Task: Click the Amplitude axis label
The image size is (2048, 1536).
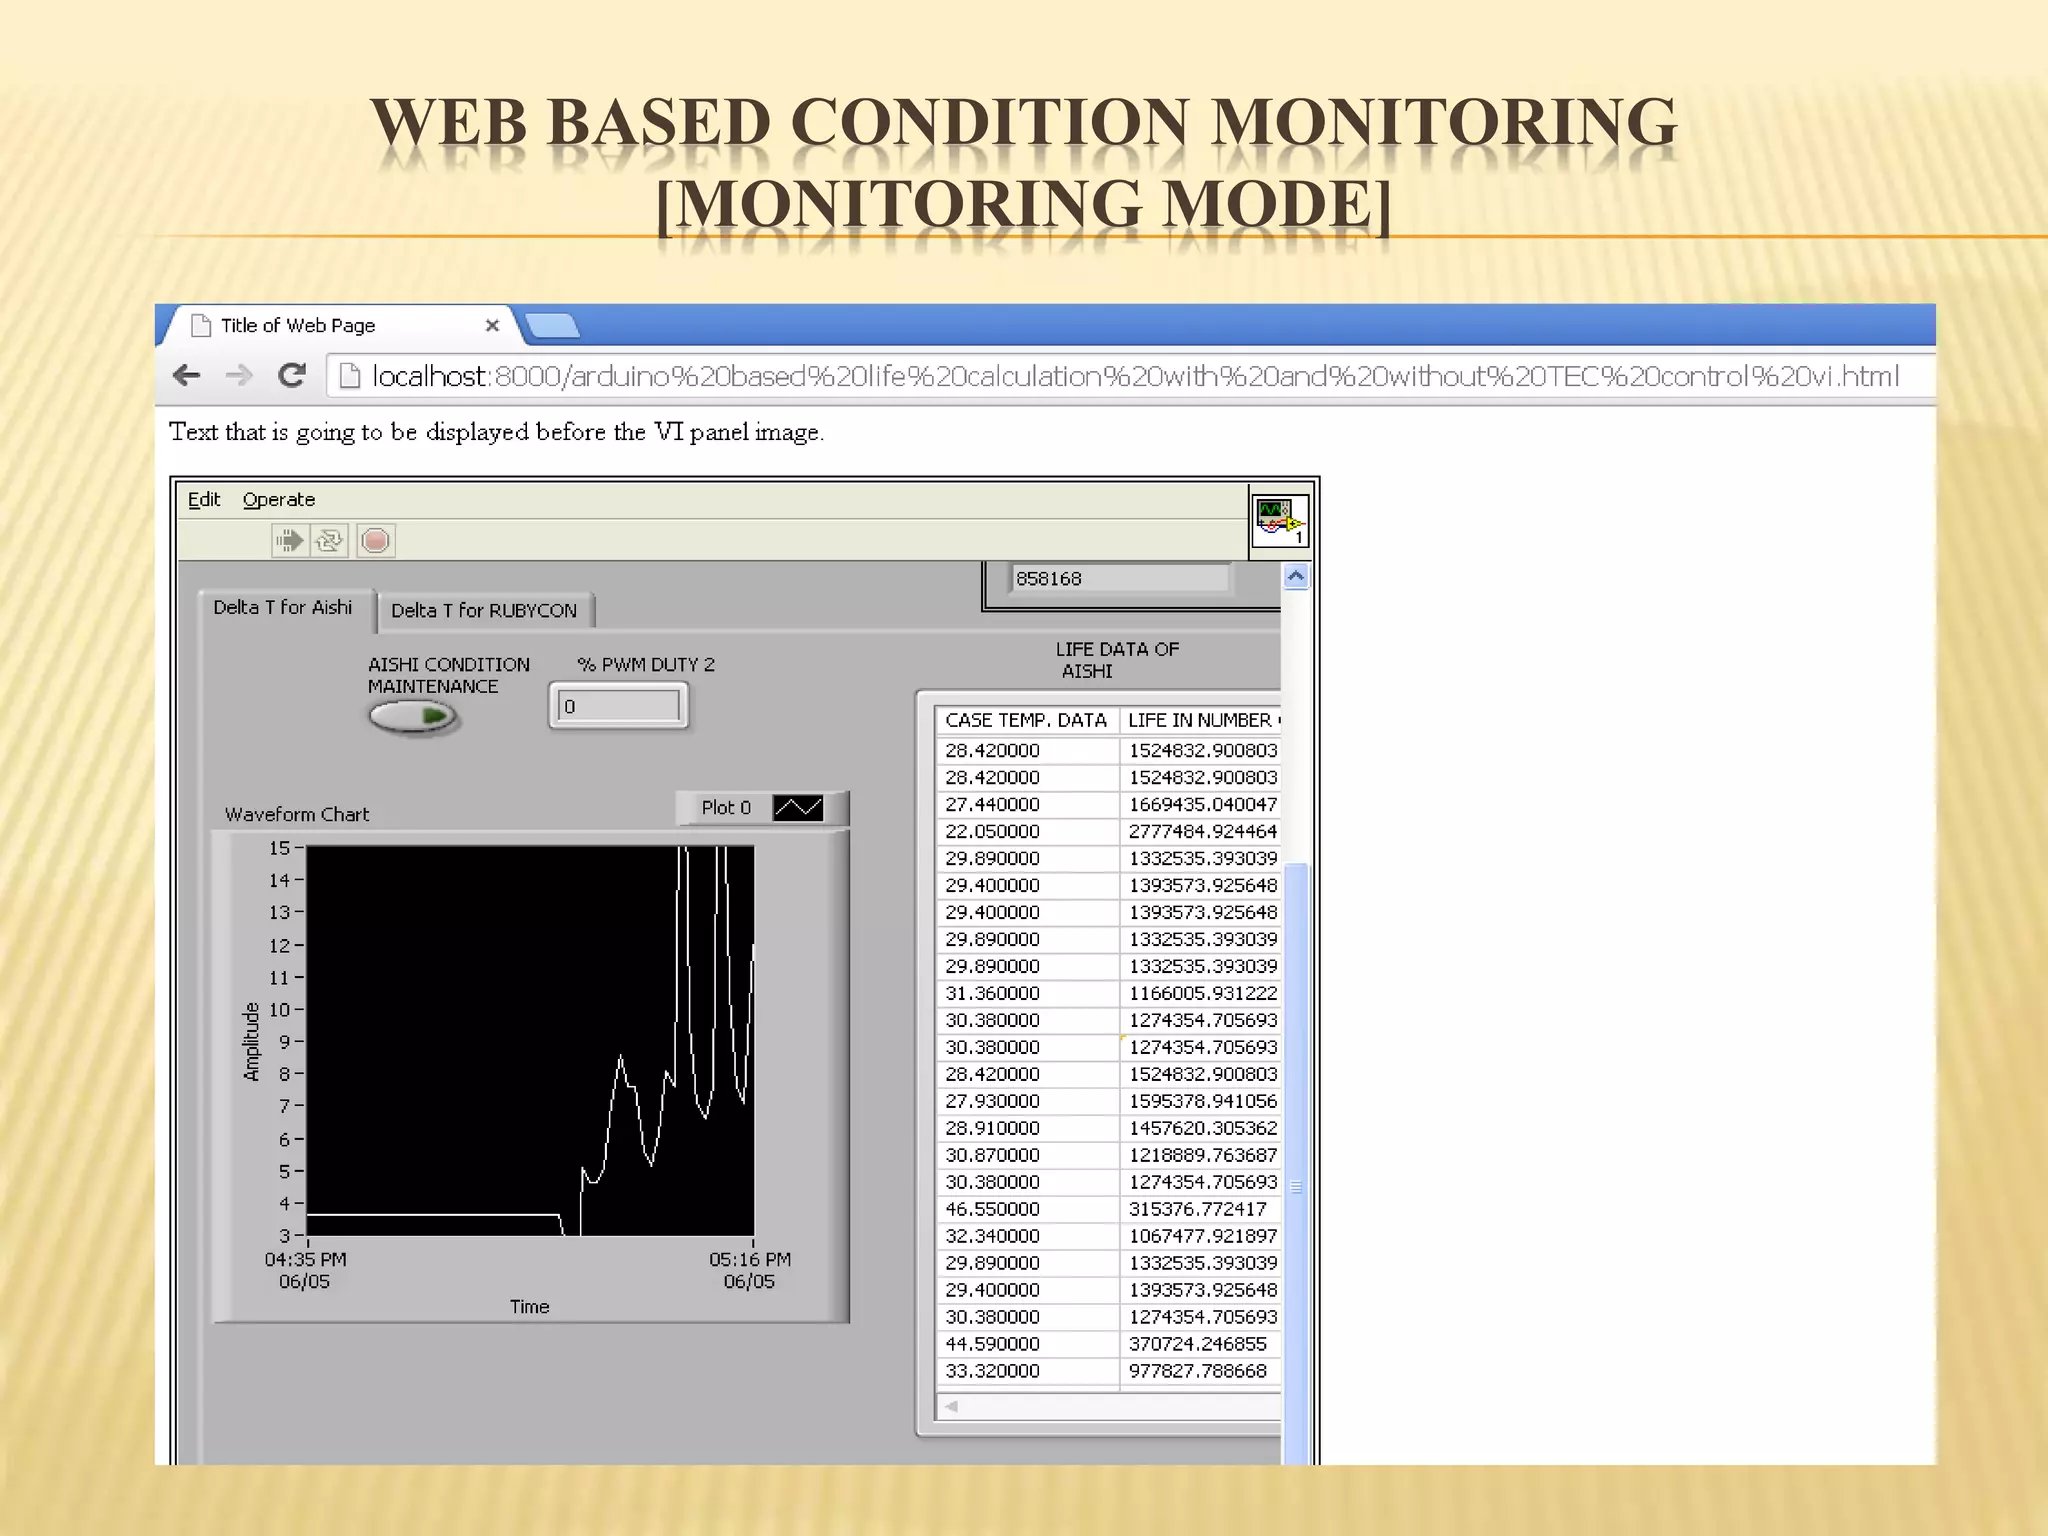Action: (251, 1041)
